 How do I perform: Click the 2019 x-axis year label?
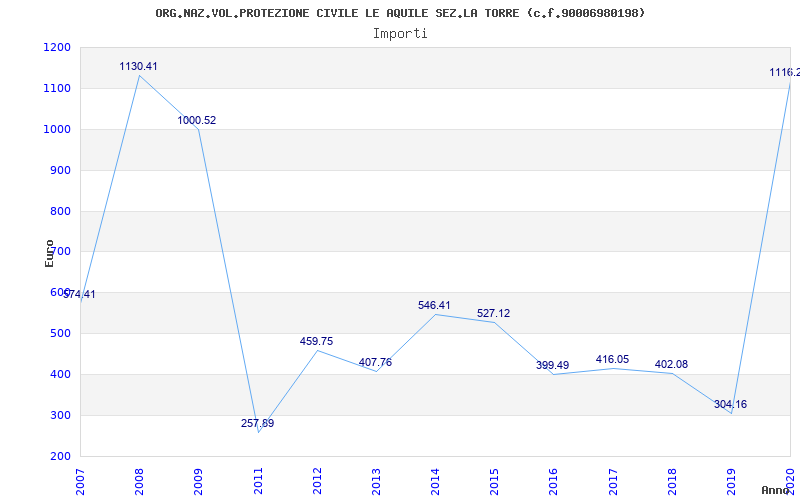[x=731, y=482]
